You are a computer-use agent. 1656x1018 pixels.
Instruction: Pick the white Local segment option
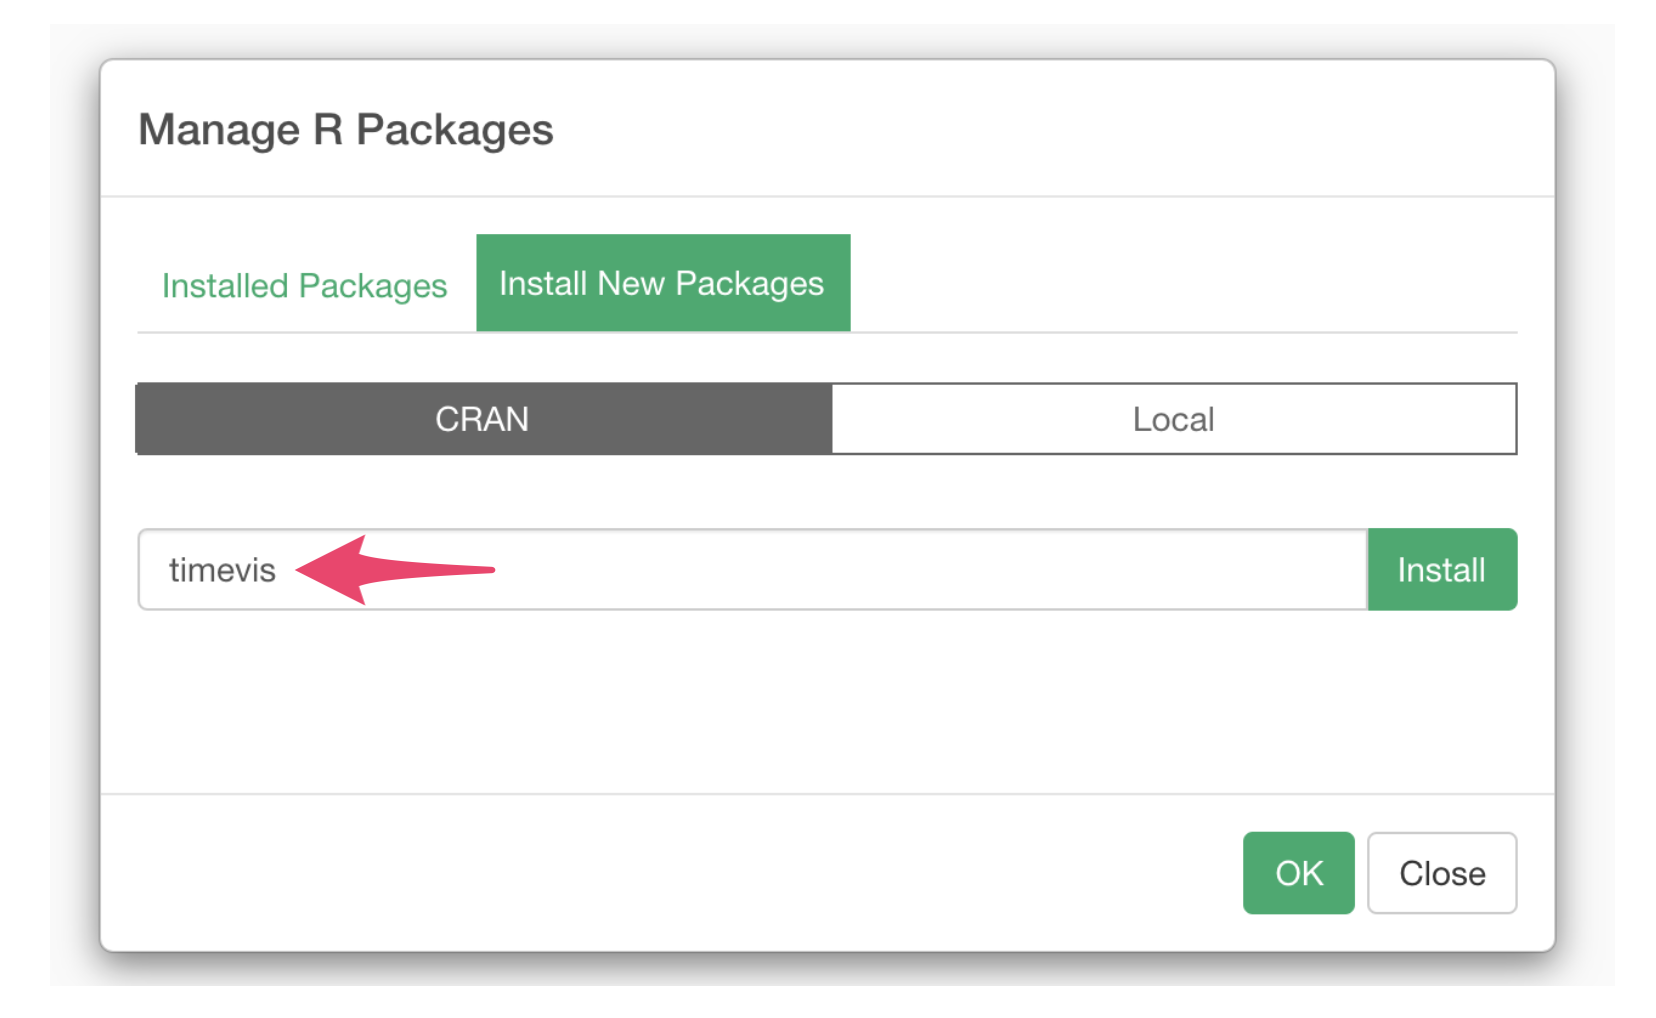click(1174, 418)
